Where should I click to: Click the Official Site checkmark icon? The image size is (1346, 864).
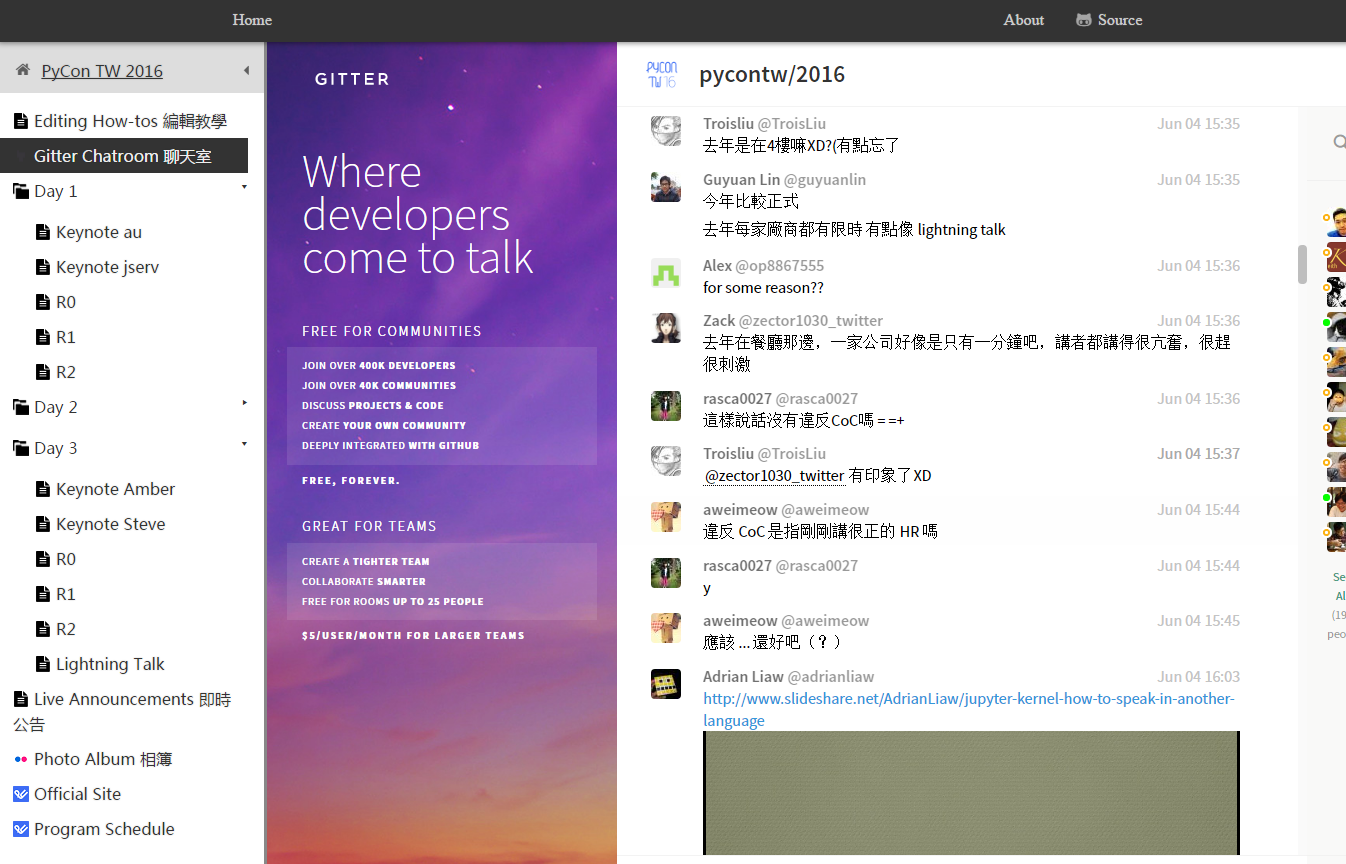(20, 794)
